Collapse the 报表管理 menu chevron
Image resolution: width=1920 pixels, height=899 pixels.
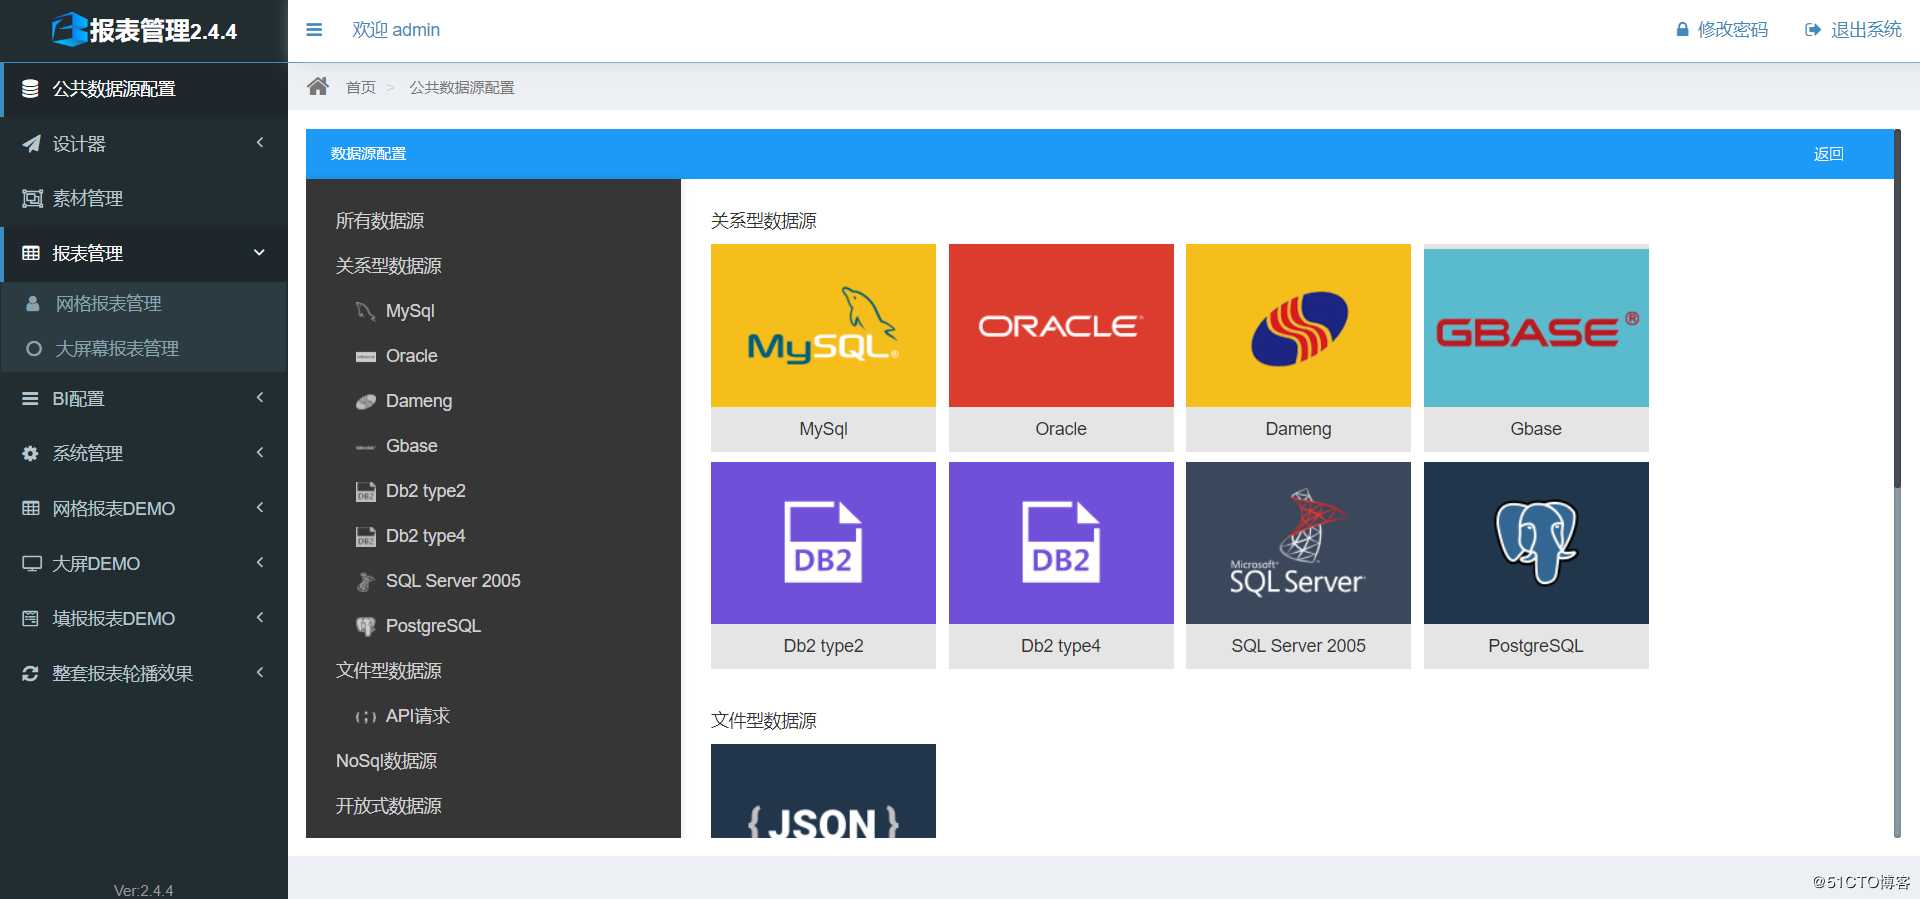click(x=260, y=253)
